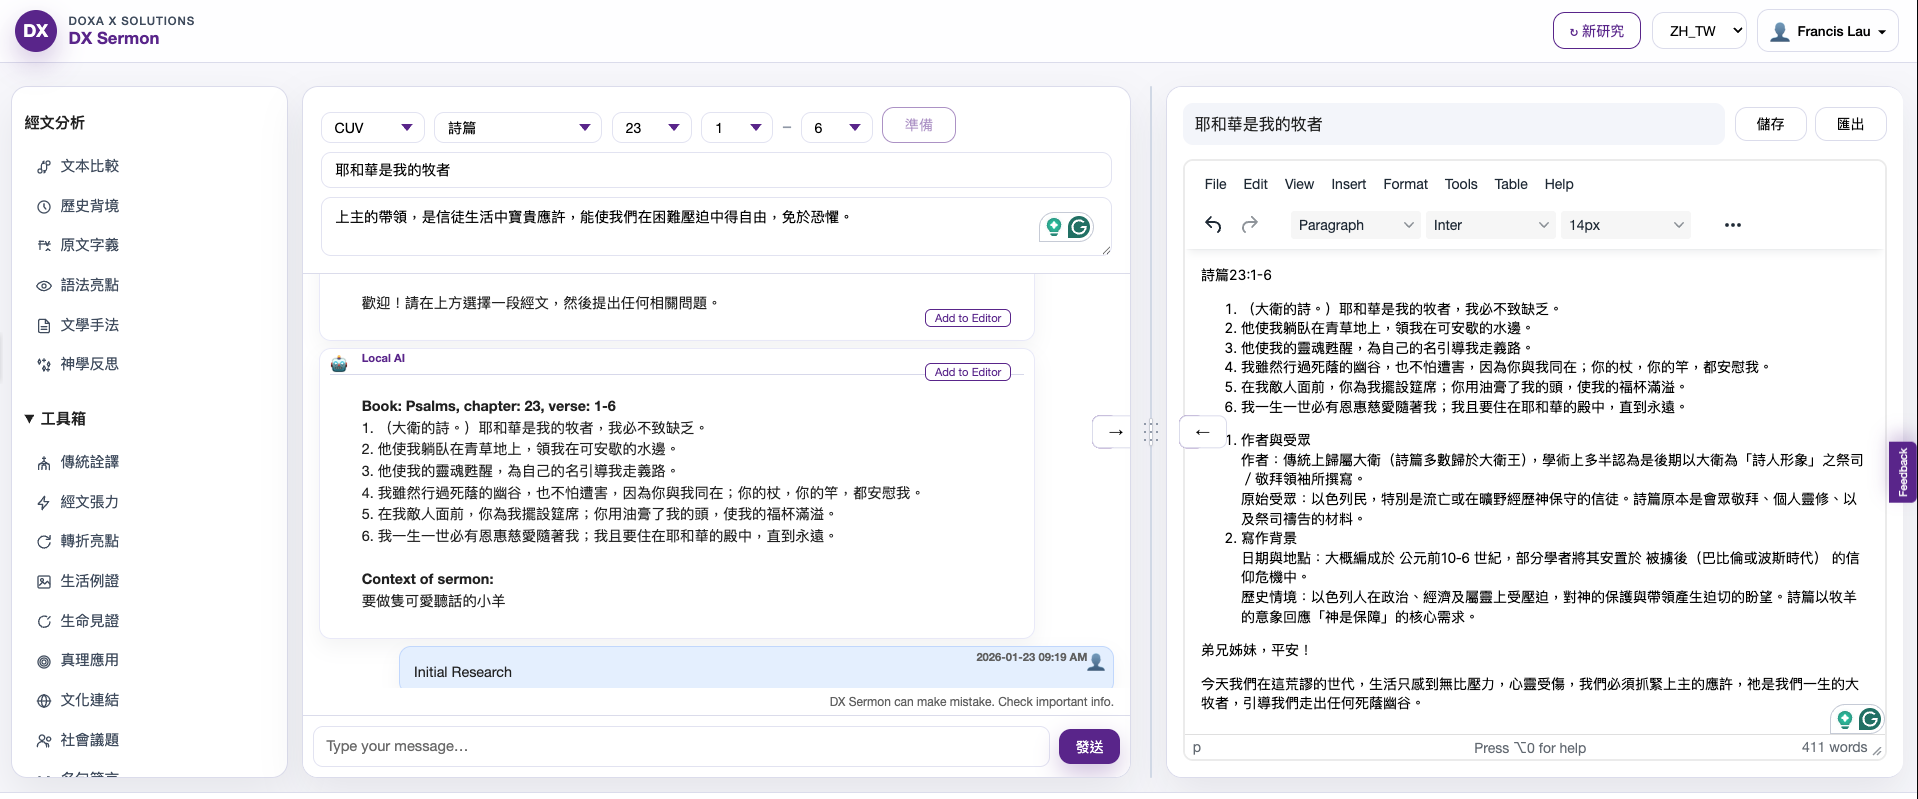Click the Type your message input field
This screenshot has width=1918, height=799.
680,746
